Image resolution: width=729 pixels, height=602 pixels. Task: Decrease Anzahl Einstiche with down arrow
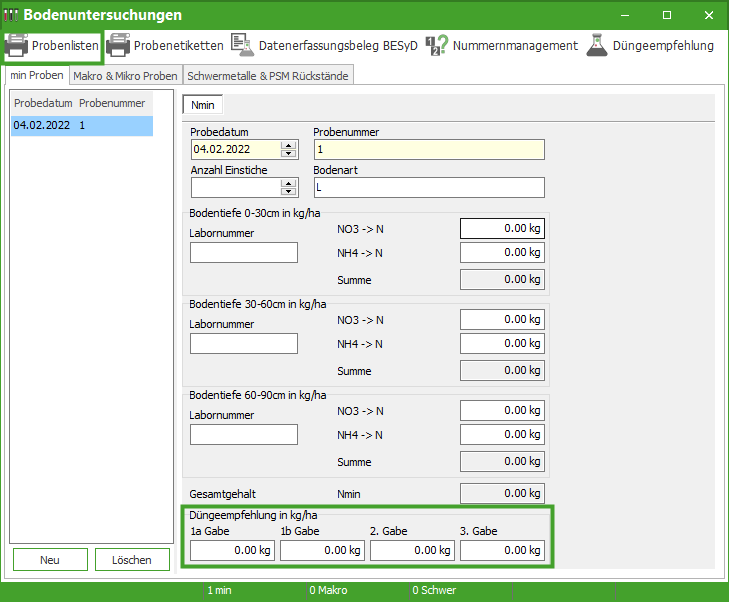(x=289, y=191)
